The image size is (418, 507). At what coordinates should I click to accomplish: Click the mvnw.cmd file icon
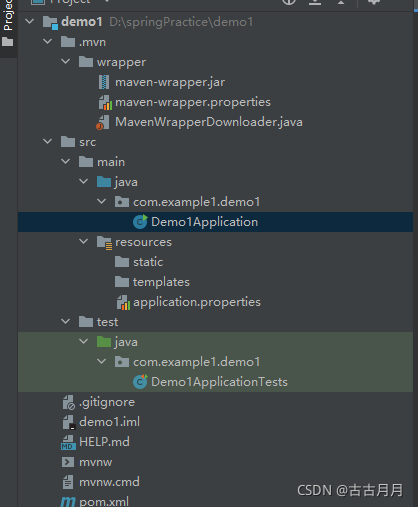pos(68,482)
